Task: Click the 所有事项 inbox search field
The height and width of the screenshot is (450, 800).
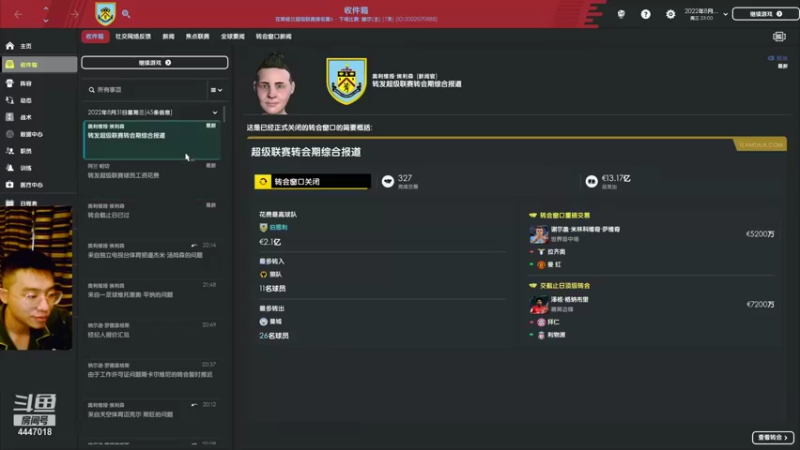Action: 145,90
